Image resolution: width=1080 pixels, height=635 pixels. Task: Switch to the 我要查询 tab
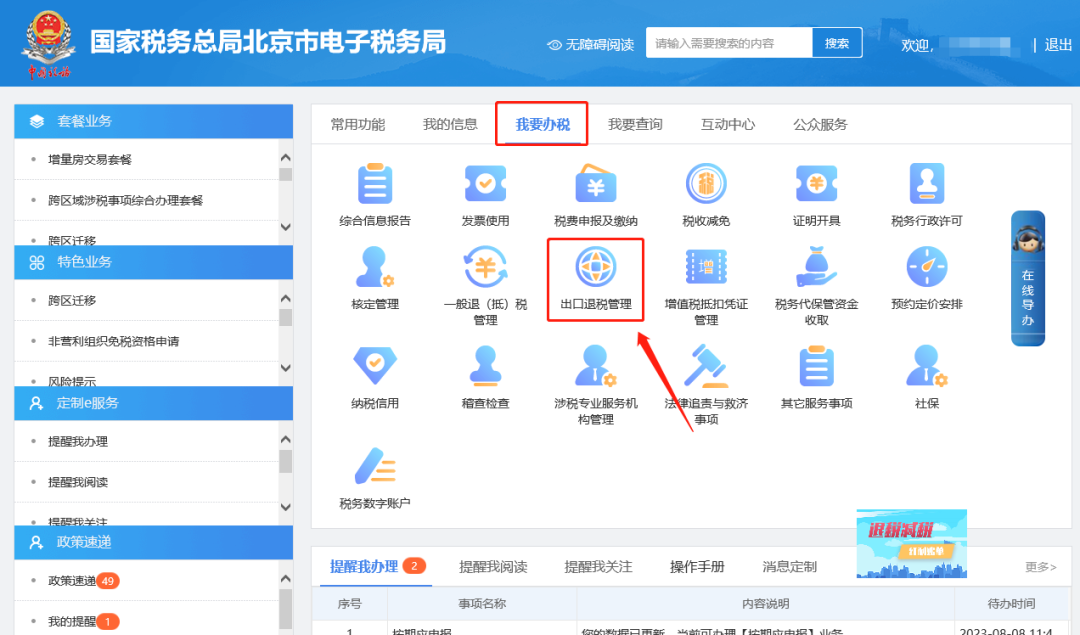[635, 125]
